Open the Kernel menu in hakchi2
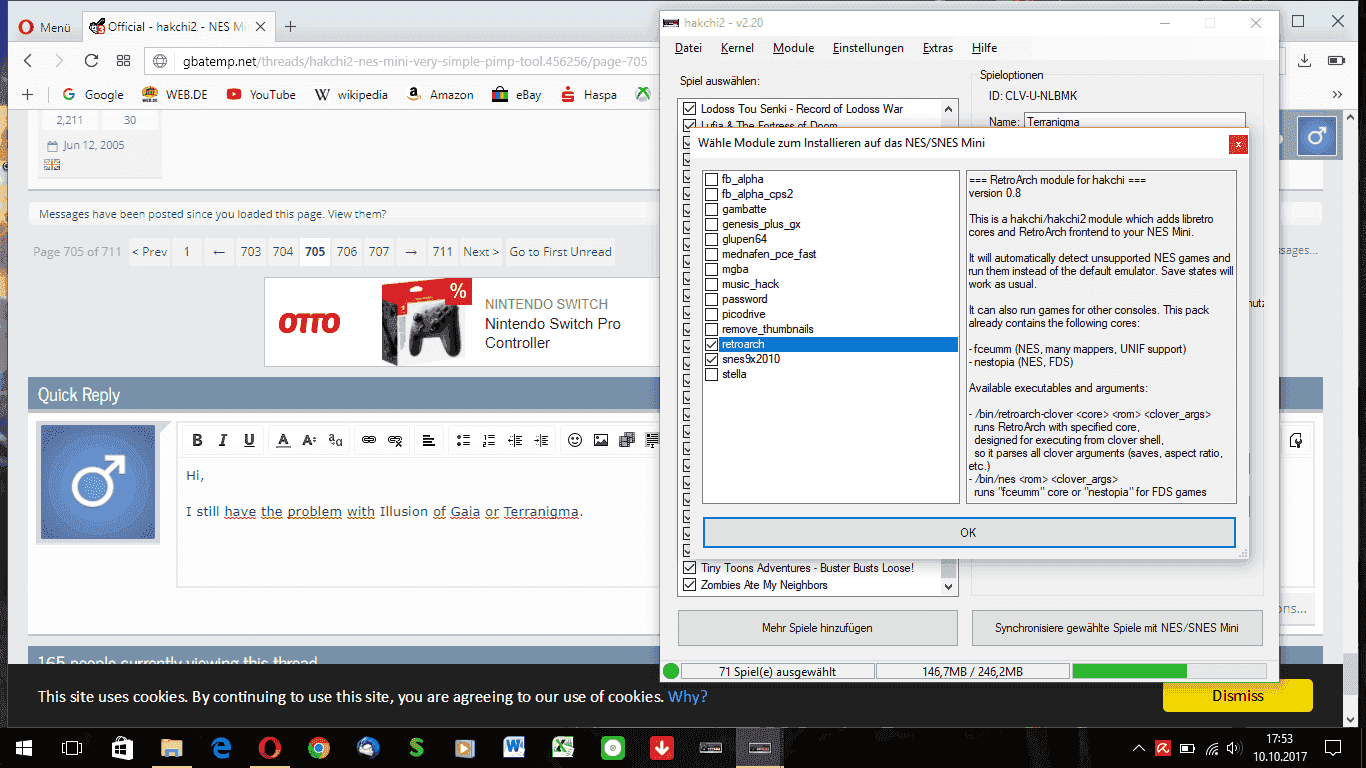This screenshot has height=768, width=1366. coord(737,48)
